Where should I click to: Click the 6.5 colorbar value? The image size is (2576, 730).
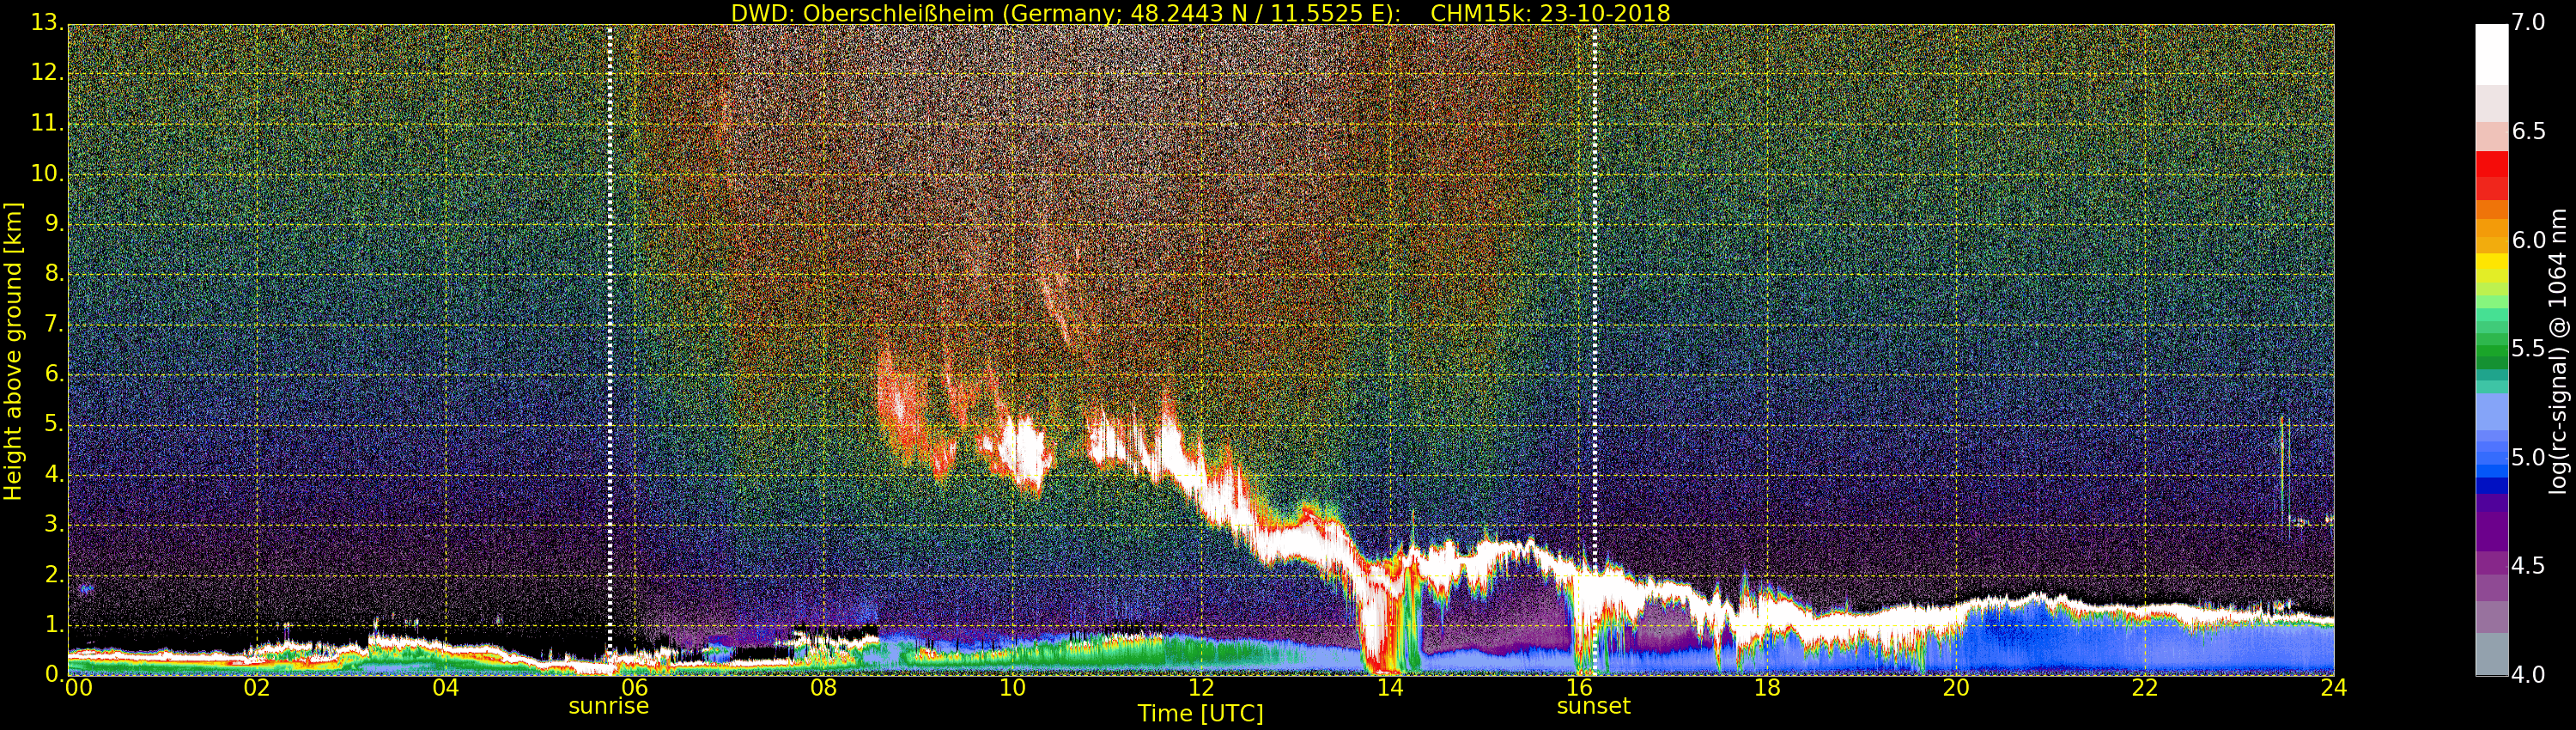pyautogui.click(x=2529, y=131)
